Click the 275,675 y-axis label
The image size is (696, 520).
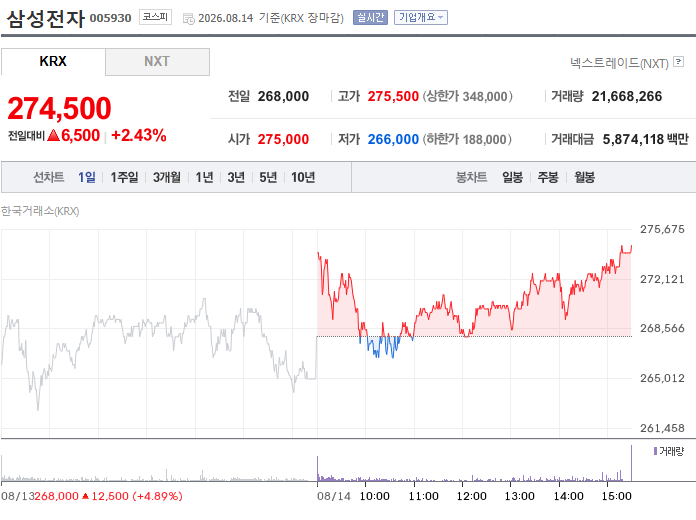(x=662, y=229)
